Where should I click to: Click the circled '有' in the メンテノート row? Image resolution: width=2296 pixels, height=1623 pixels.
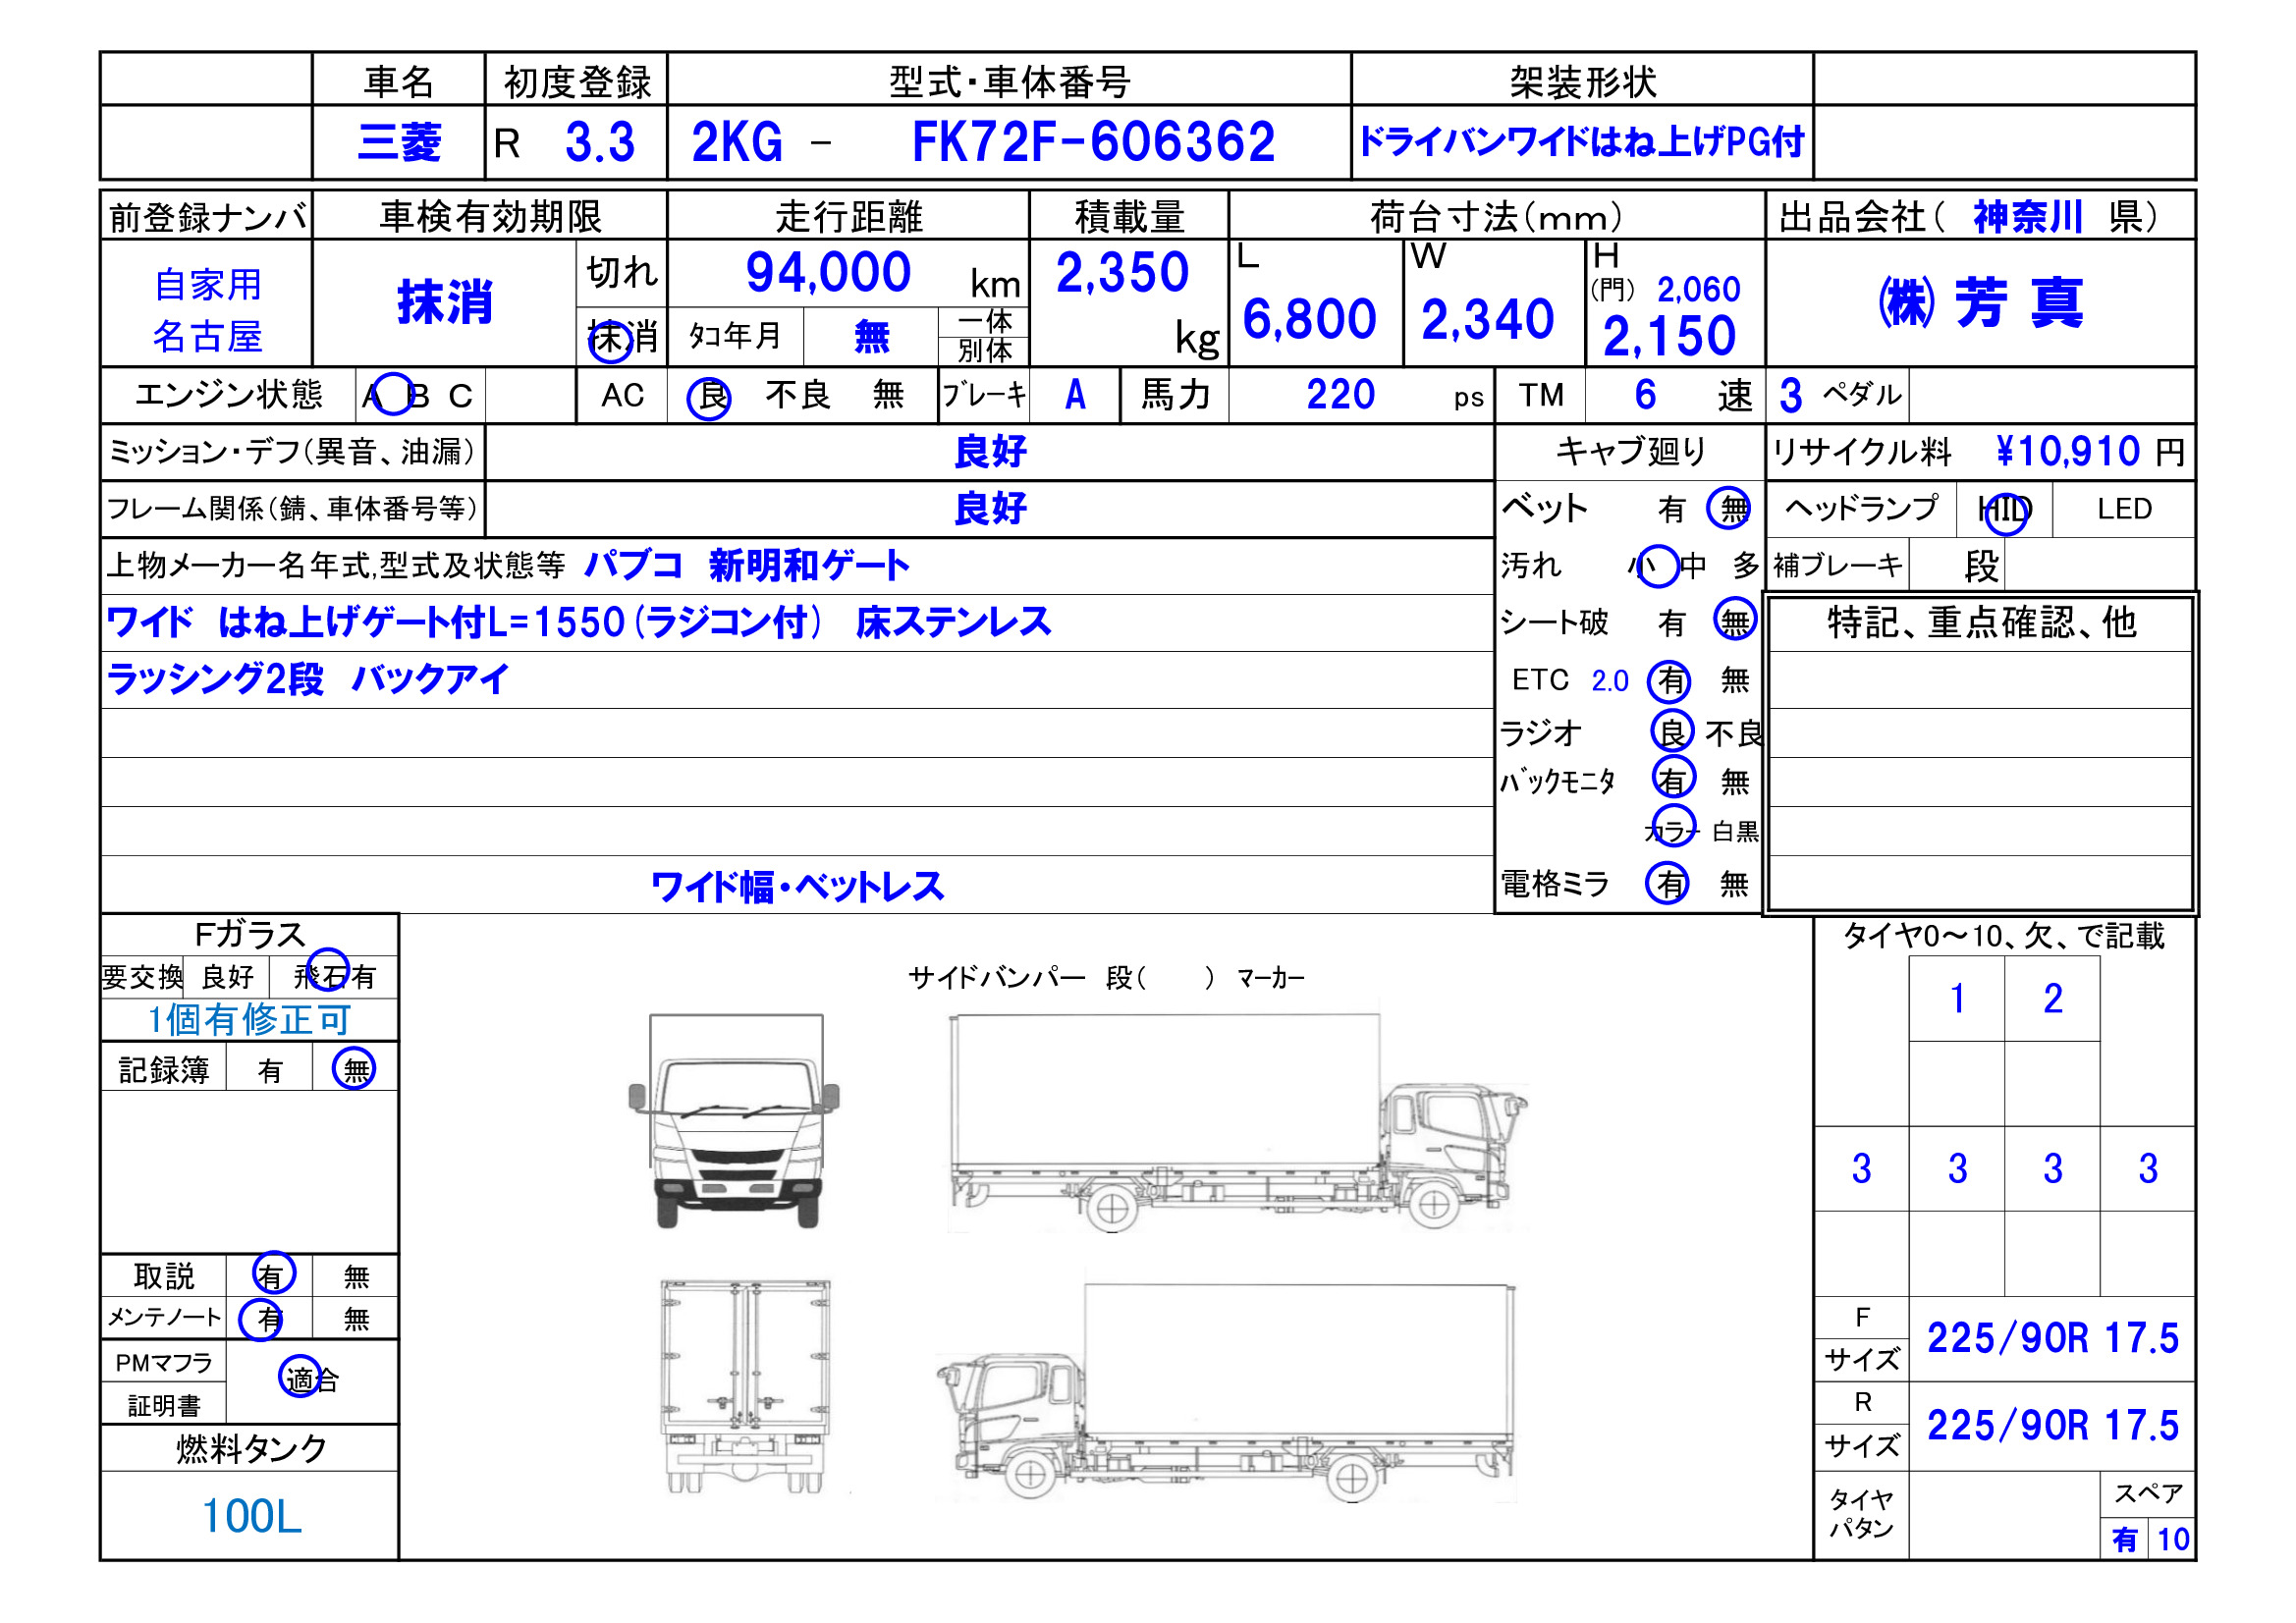coord(262,1319)
